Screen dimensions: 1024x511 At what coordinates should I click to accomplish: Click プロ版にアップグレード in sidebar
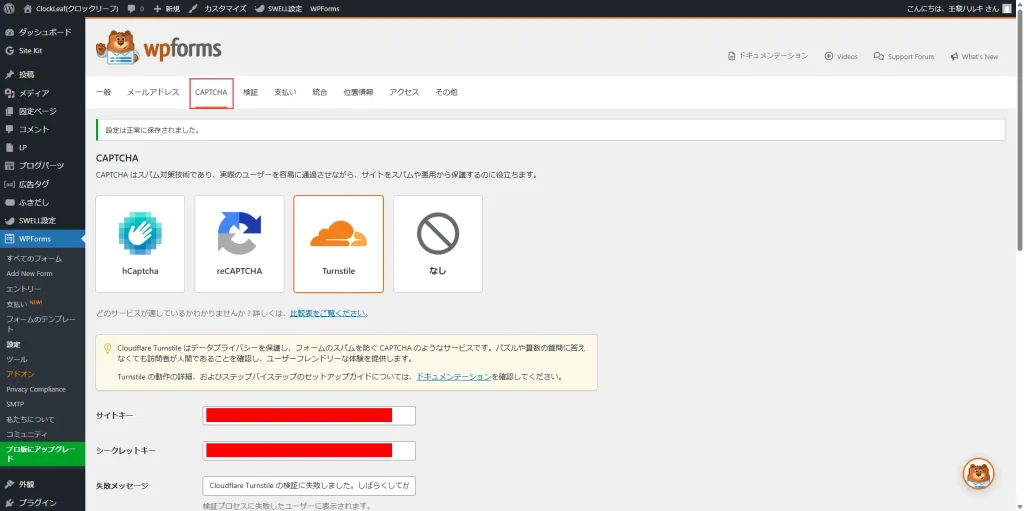[x=42, y=454]
